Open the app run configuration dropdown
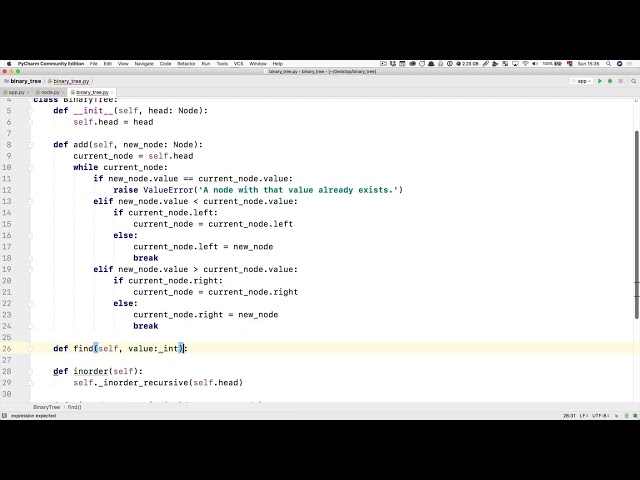640x480 pixels. (x=582, y=81)
